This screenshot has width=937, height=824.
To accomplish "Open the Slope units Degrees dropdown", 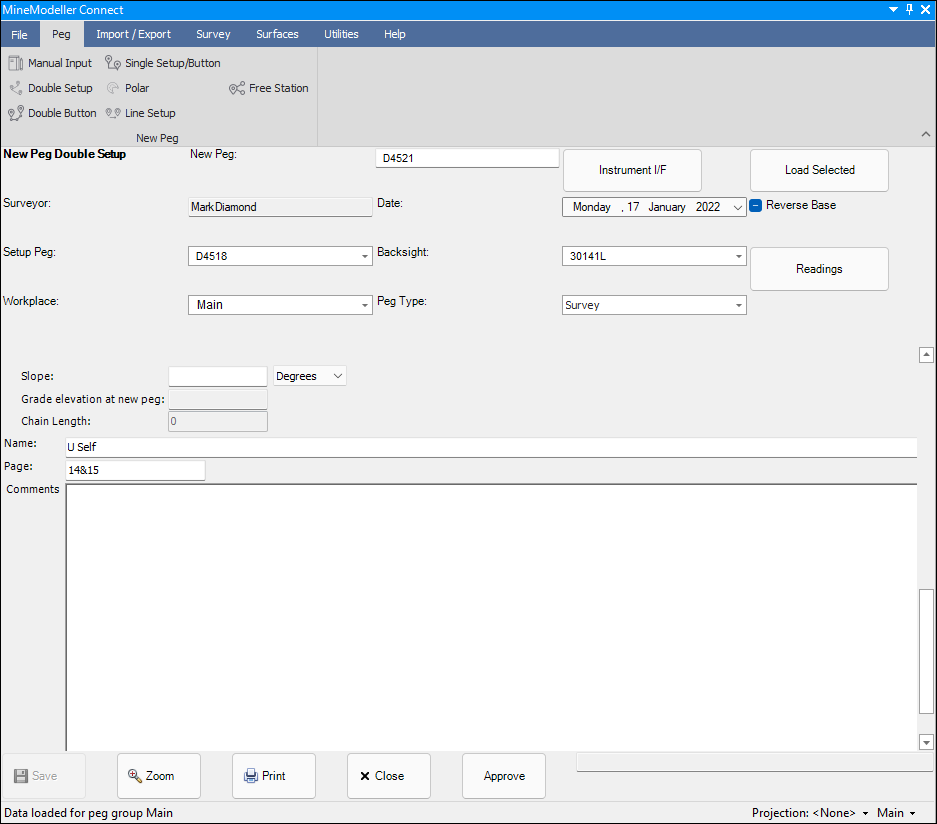I will (x=337, y=376).
